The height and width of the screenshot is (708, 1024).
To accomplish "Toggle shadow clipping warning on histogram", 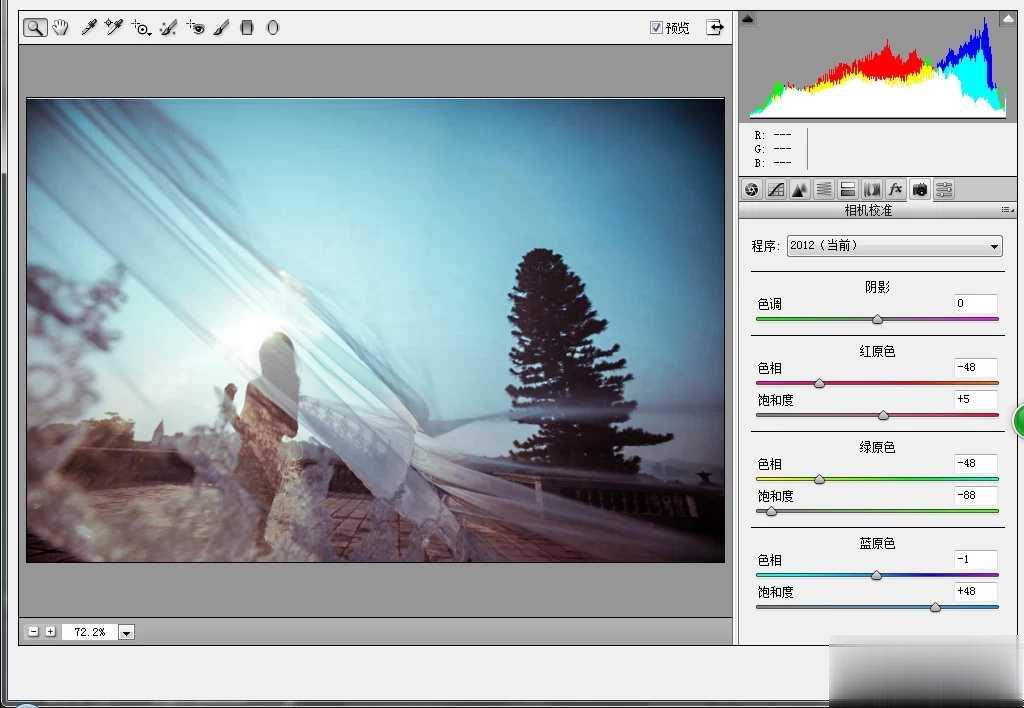I will (x=748, y=19).
